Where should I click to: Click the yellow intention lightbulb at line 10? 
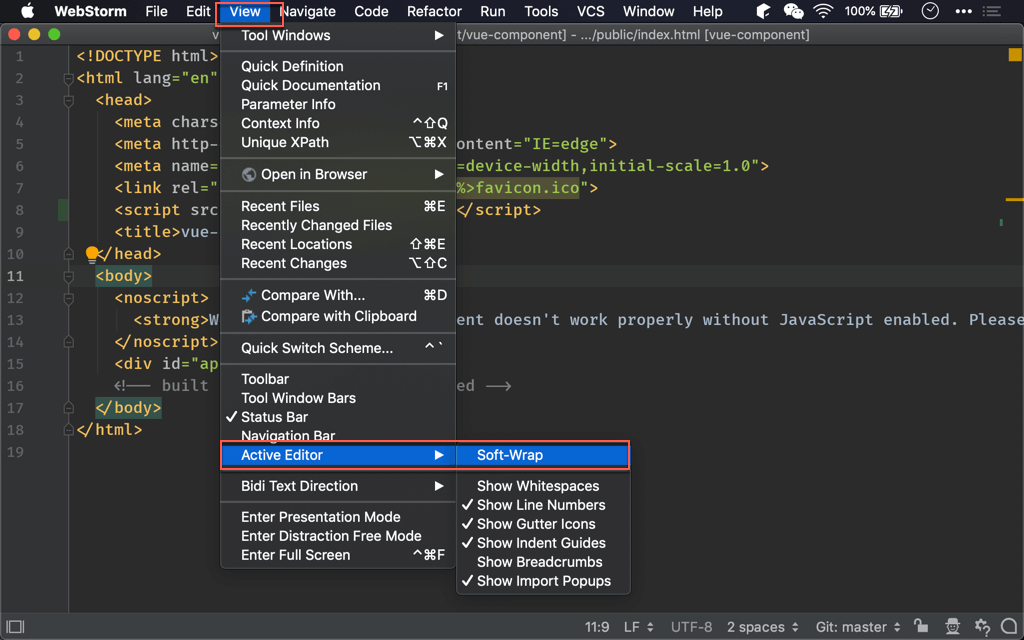pyautogui.click(x=92, y=254)
